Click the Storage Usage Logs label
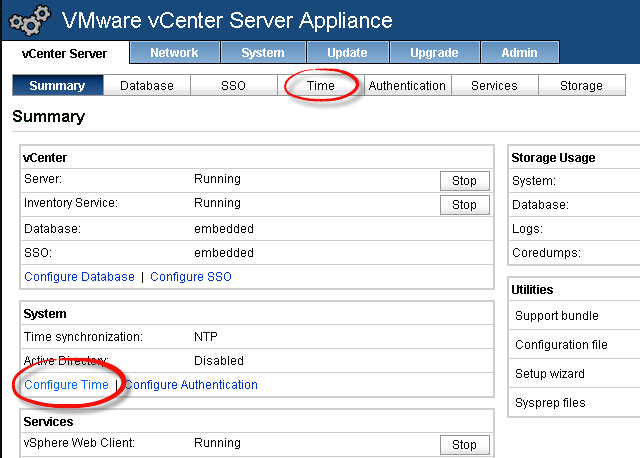The height and width of the screenshot is (458, 640). pyautogui.click(x=527, y=229)
